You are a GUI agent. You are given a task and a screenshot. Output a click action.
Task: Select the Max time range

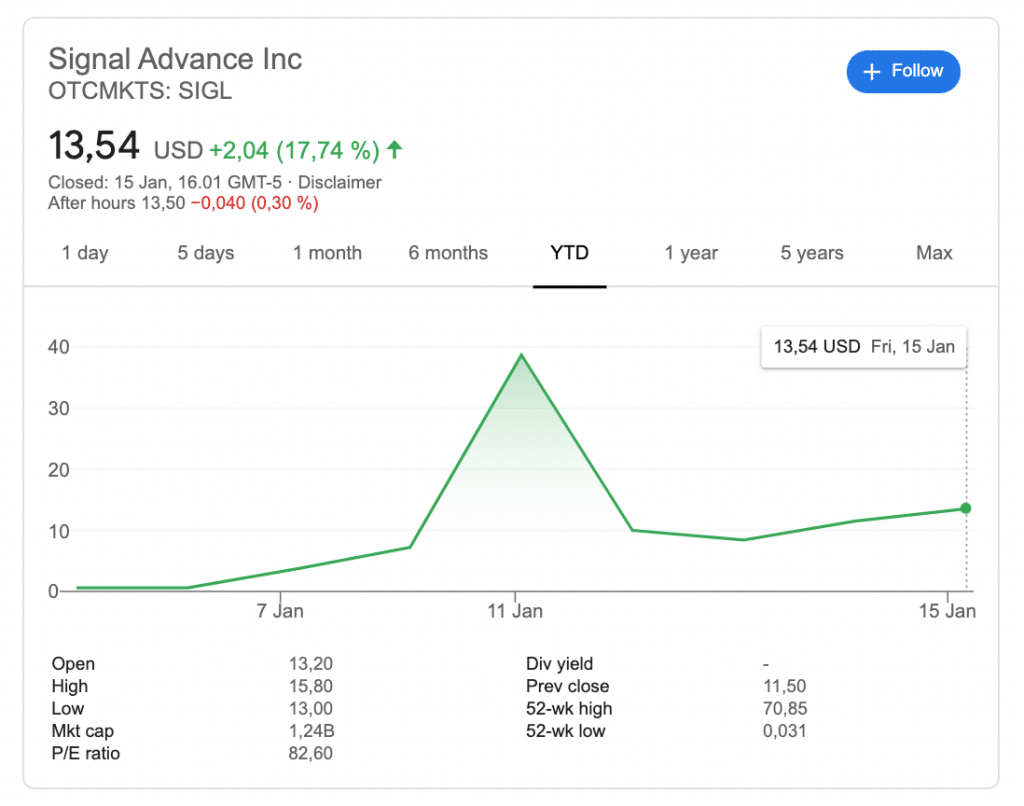pos(934,253)
